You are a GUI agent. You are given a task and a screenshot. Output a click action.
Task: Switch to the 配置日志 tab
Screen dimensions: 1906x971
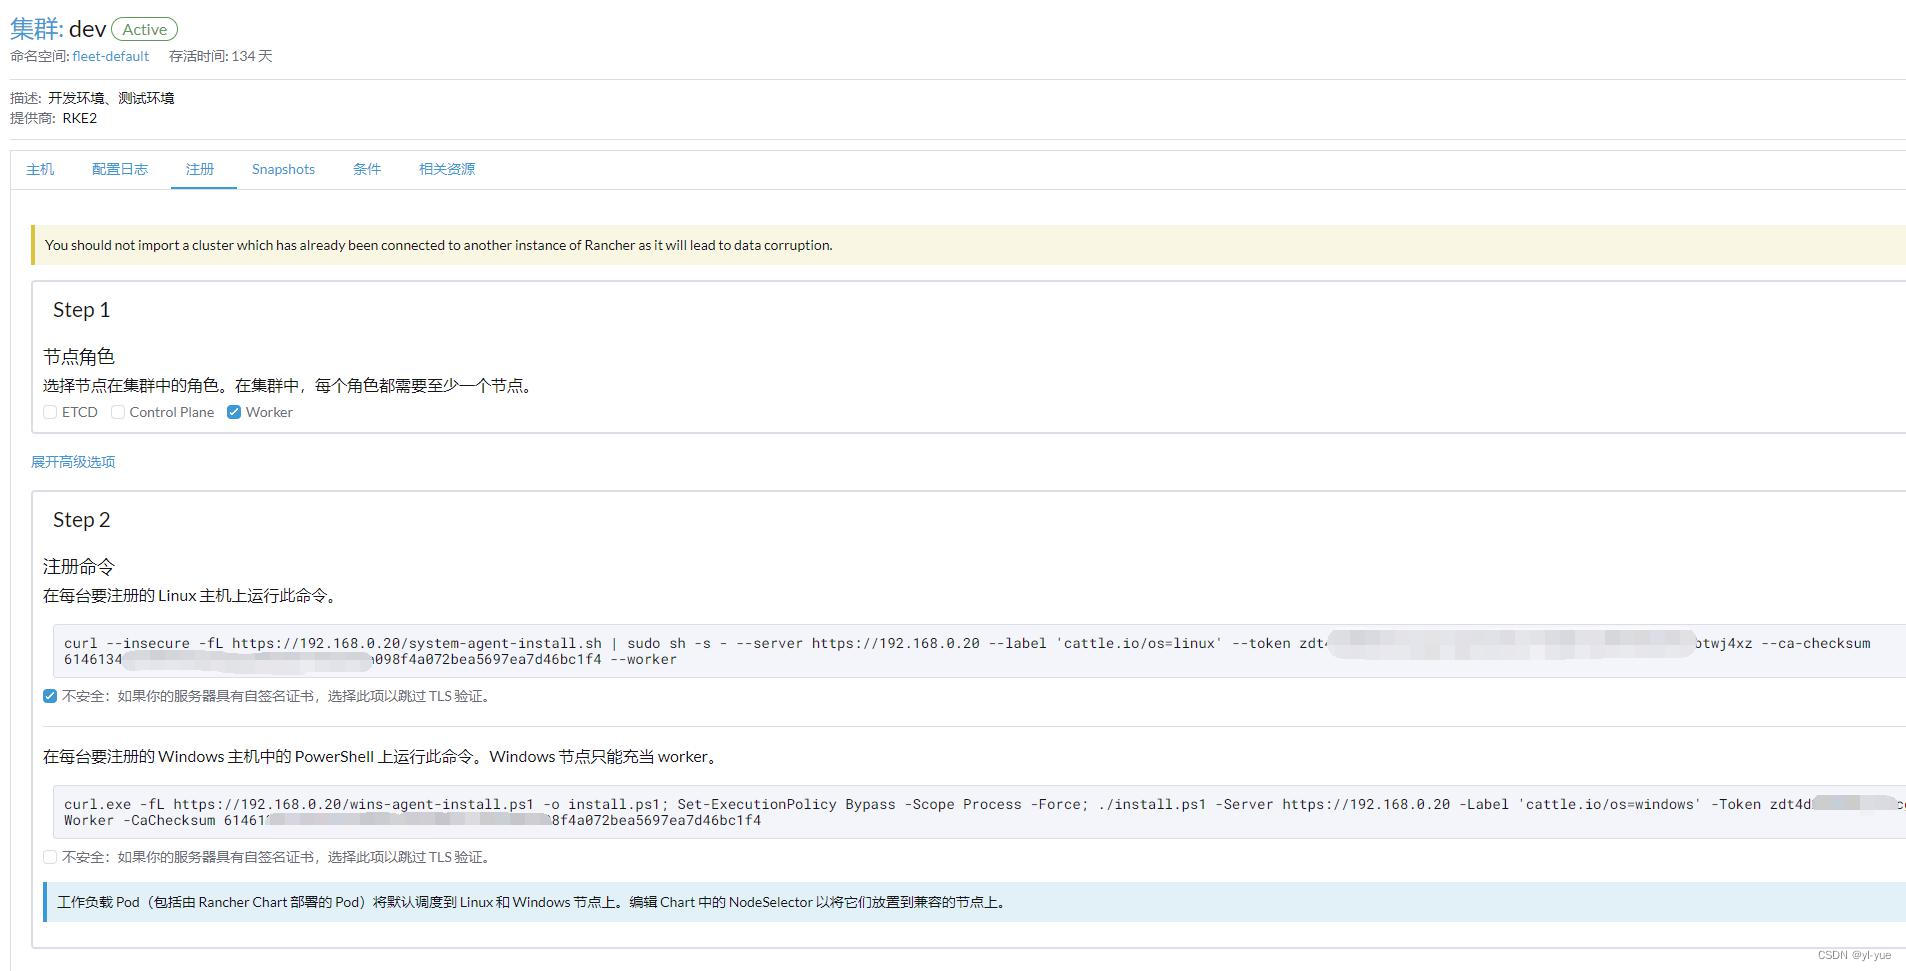click(x=120, y=169)
